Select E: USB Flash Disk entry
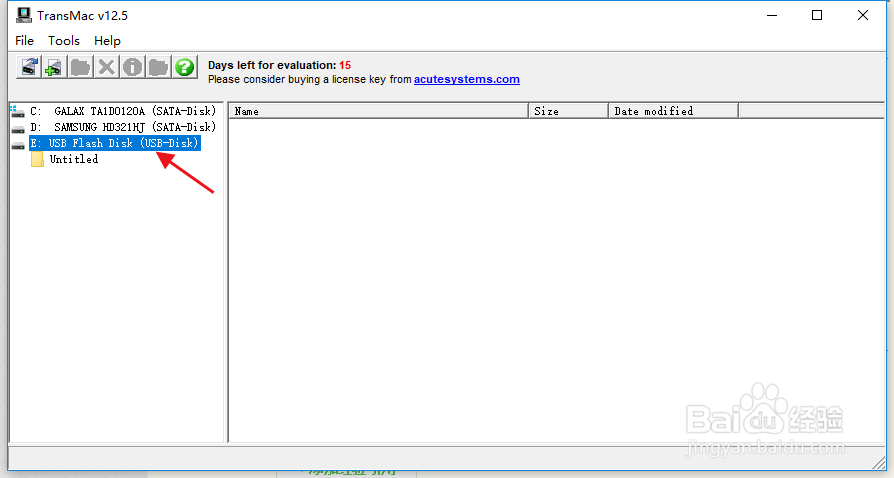Viewport: 894px width, 478px height. [x=115, y=143]
